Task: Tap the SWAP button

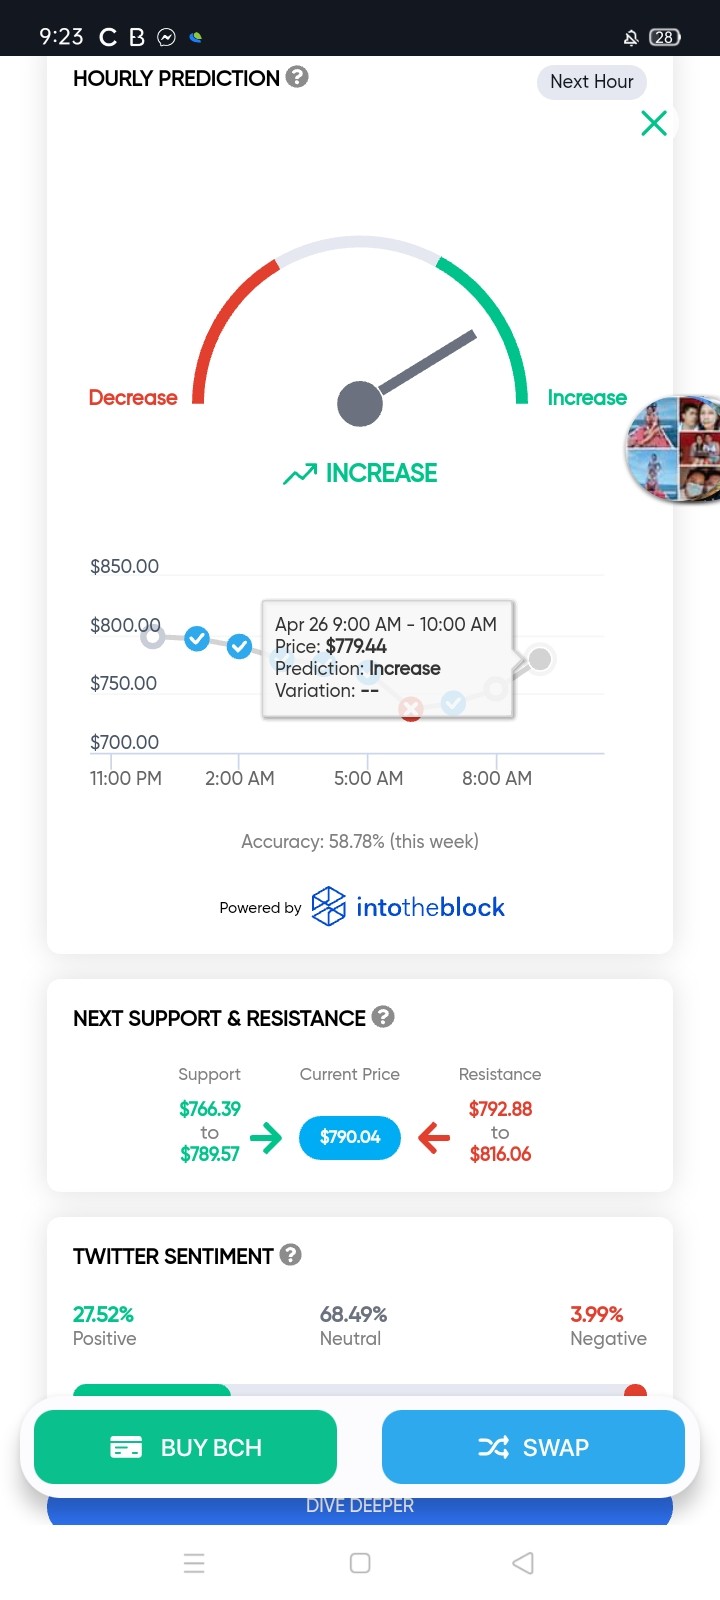Action: pos(533,1447)
